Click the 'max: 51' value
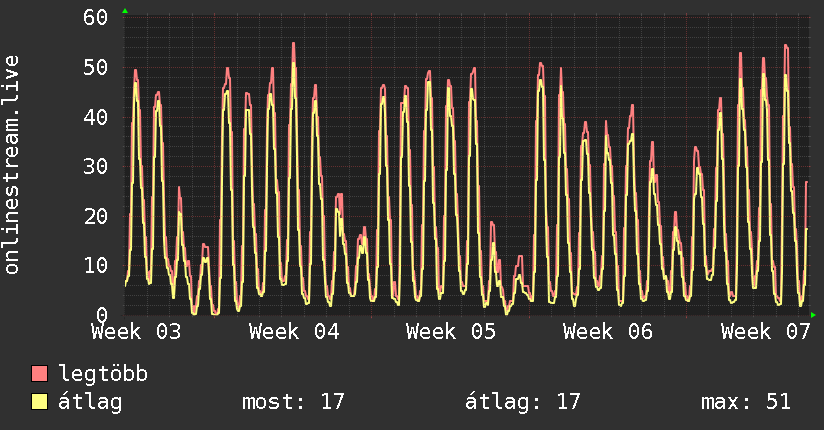 pos(746,402)
